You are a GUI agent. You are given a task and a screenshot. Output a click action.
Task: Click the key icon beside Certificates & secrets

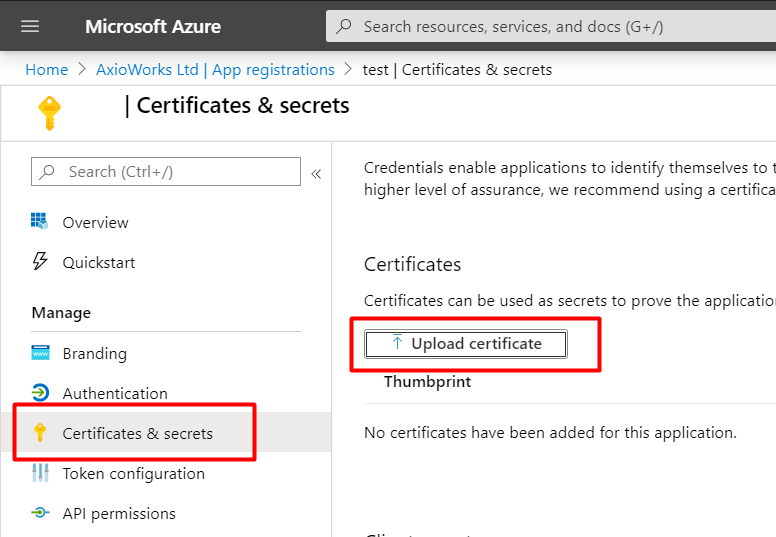tap(40, 433)
